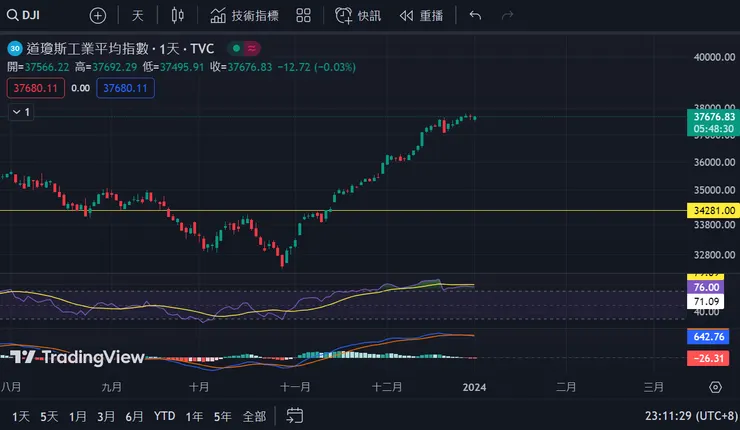Select the 1月 date range
The image size is (740, 430).
(x=77, y=416)
